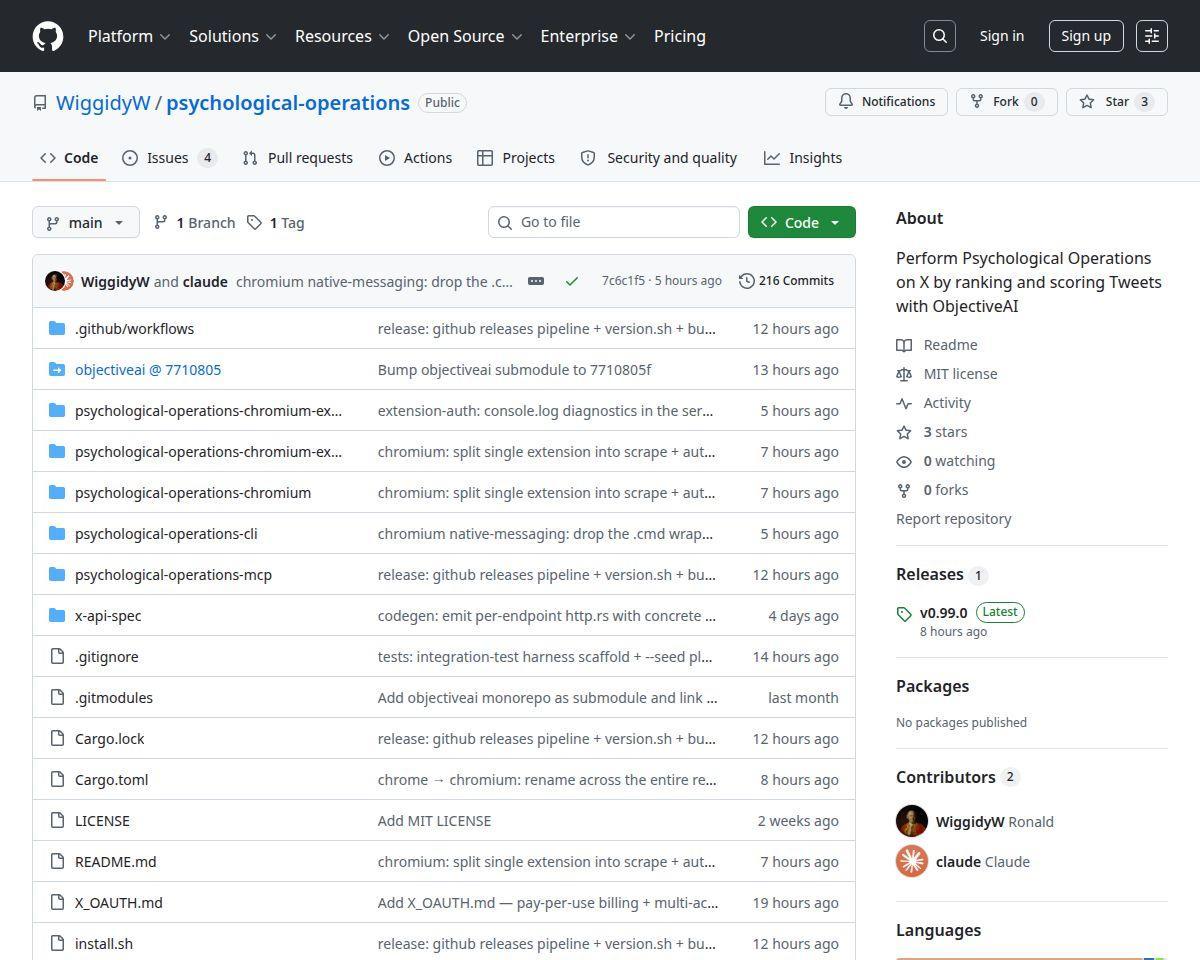Click WiggidyW contributor avatar

912,822
